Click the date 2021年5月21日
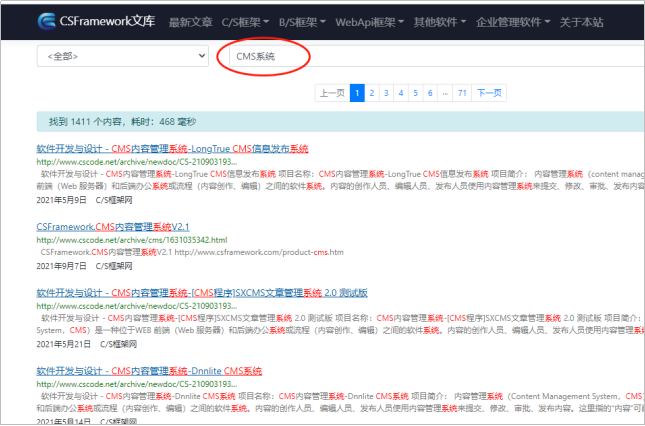This screenshot has width=645, height=426. pos(64,344)
